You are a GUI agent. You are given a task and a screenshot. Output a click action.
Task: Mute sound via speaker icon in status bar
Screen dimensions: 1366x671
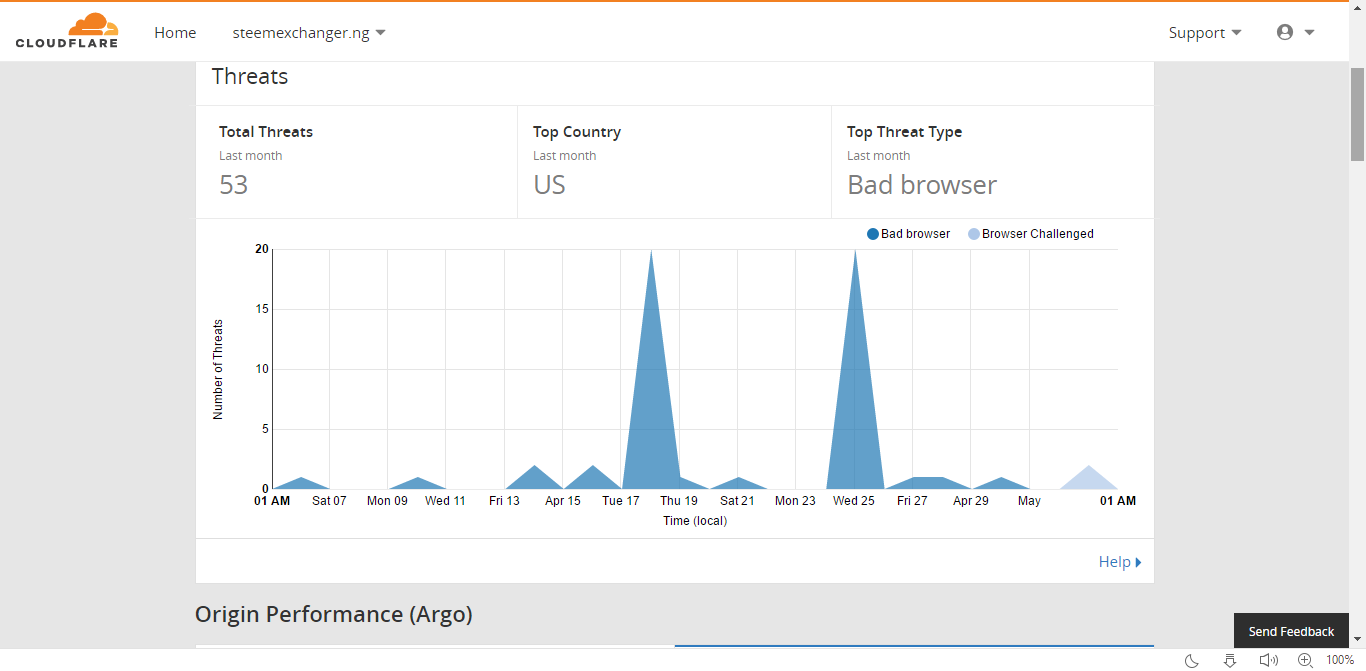[1269, 660]
